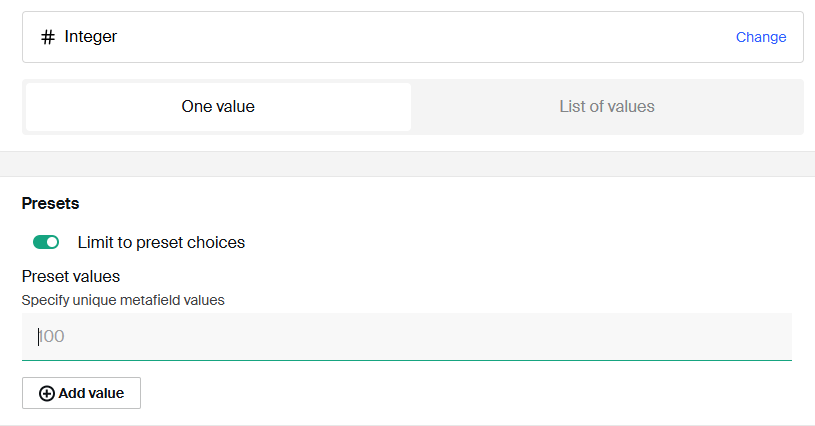The height and width of the screenshot is (426, 815).
Task: Open the Integer type selector box
Action: click(x=400, y=37)
